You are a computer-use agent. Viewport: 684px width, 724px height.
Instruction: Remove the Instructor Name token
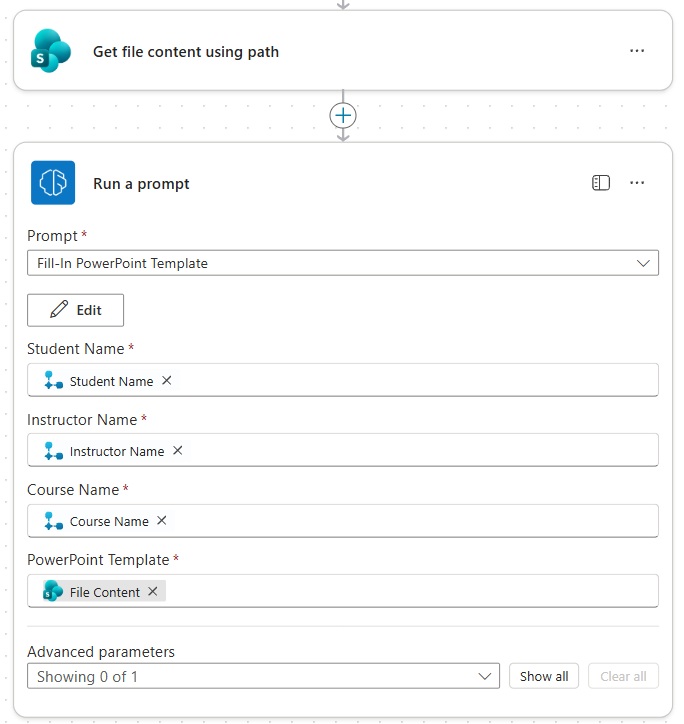click(178, 451)
